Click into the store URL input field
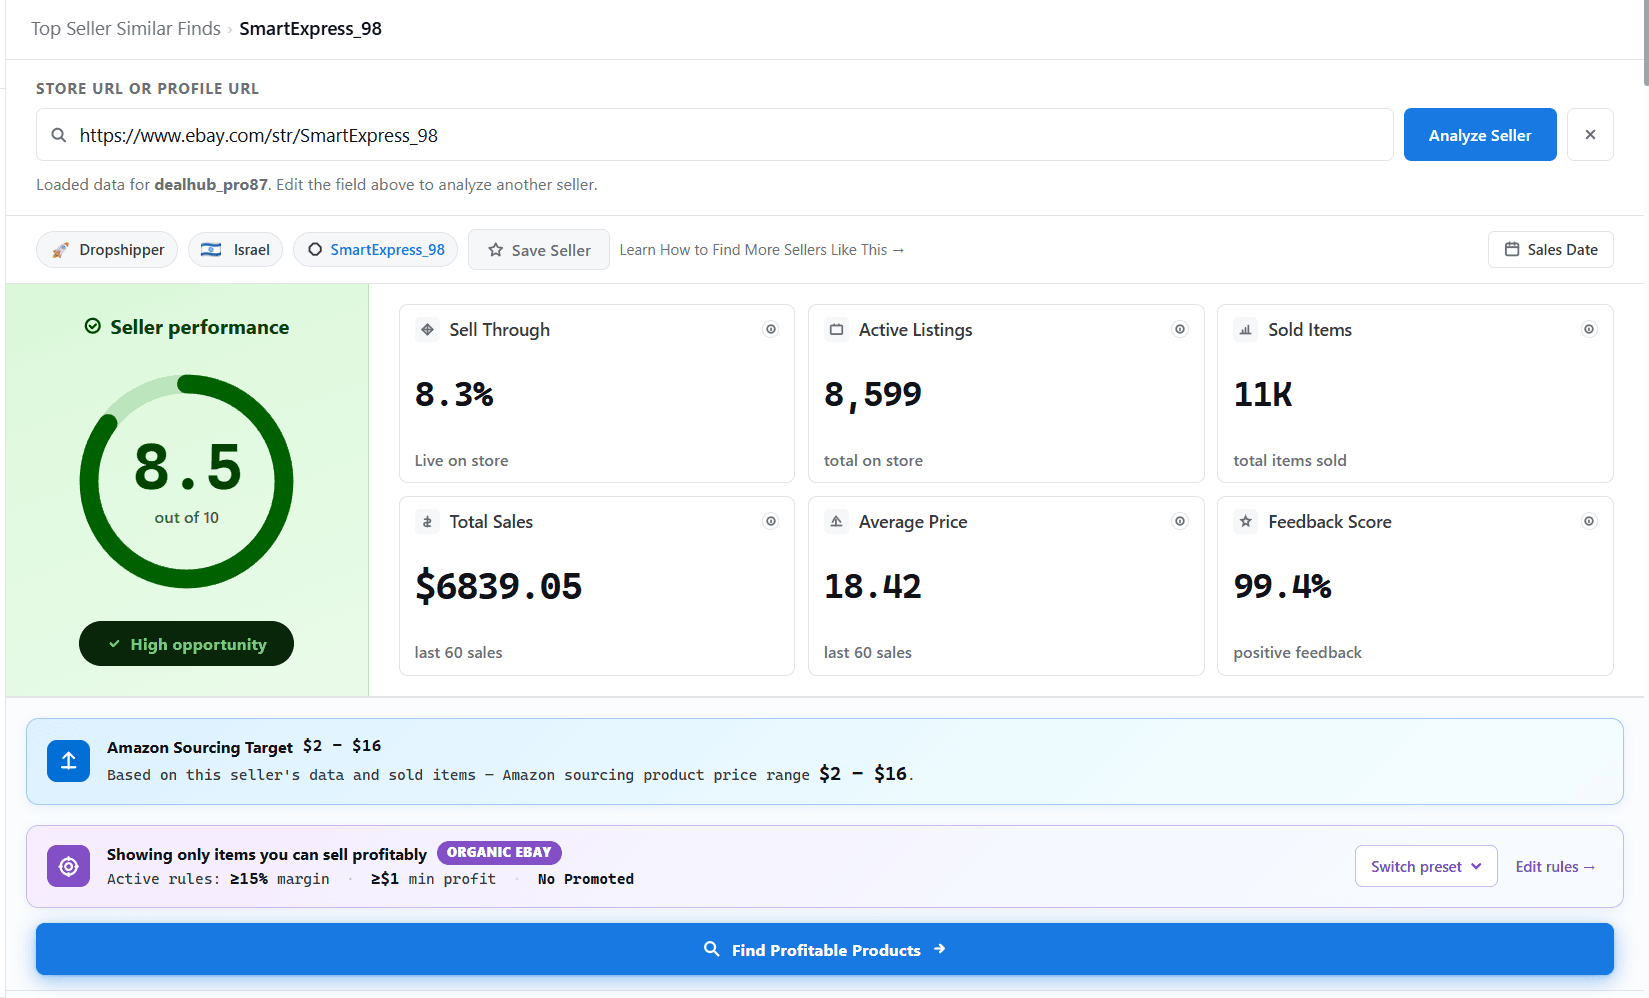 [x=715, y=134]
